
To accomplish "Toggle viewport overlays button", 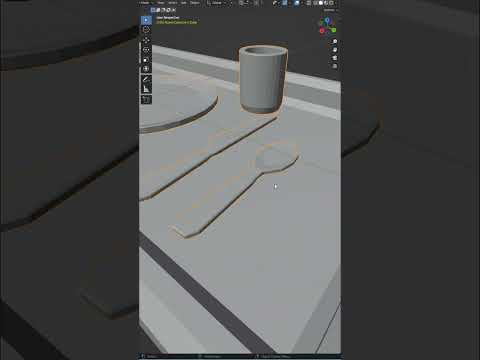I will [296, 3].
